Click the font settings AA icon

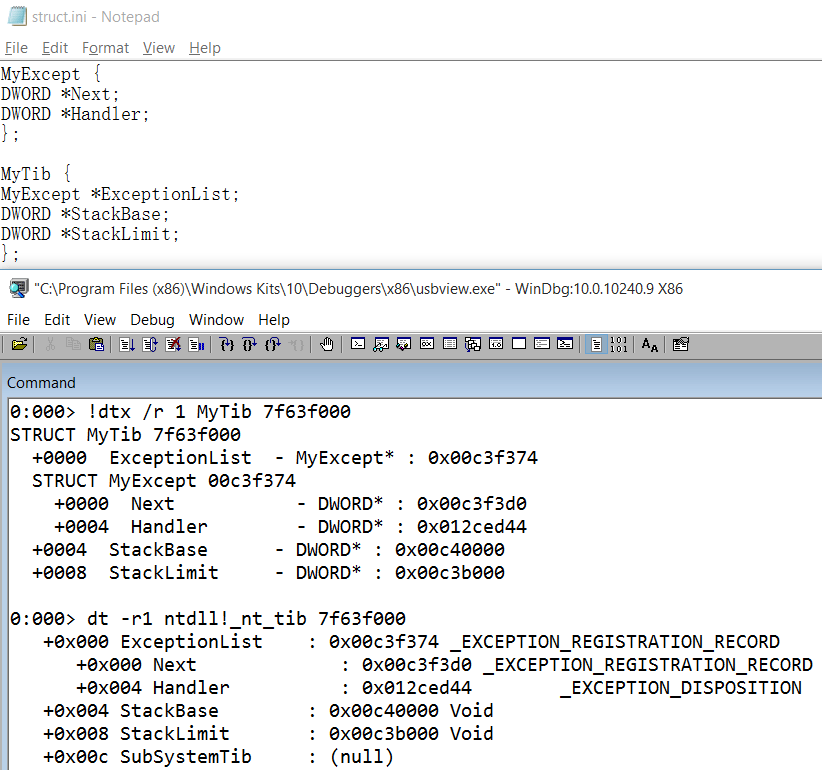pos(648,343)
